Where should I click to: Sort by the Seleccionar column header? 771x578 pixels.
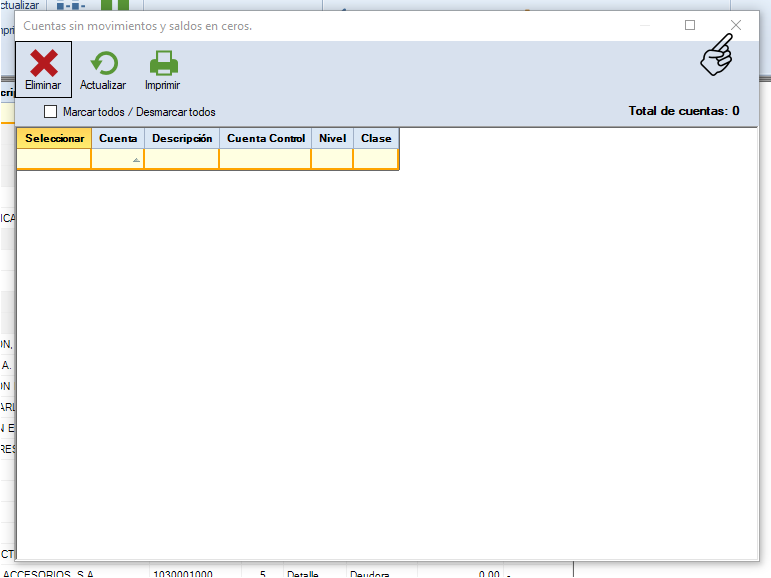[x=54, y=138]
